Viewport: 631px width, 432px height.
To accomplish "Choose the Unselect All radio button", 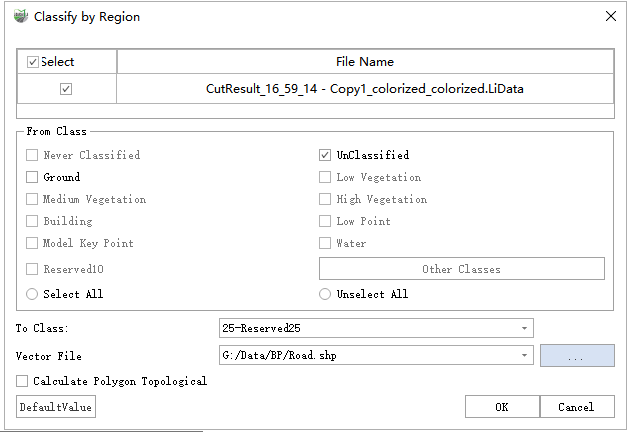I will point(325,294).
